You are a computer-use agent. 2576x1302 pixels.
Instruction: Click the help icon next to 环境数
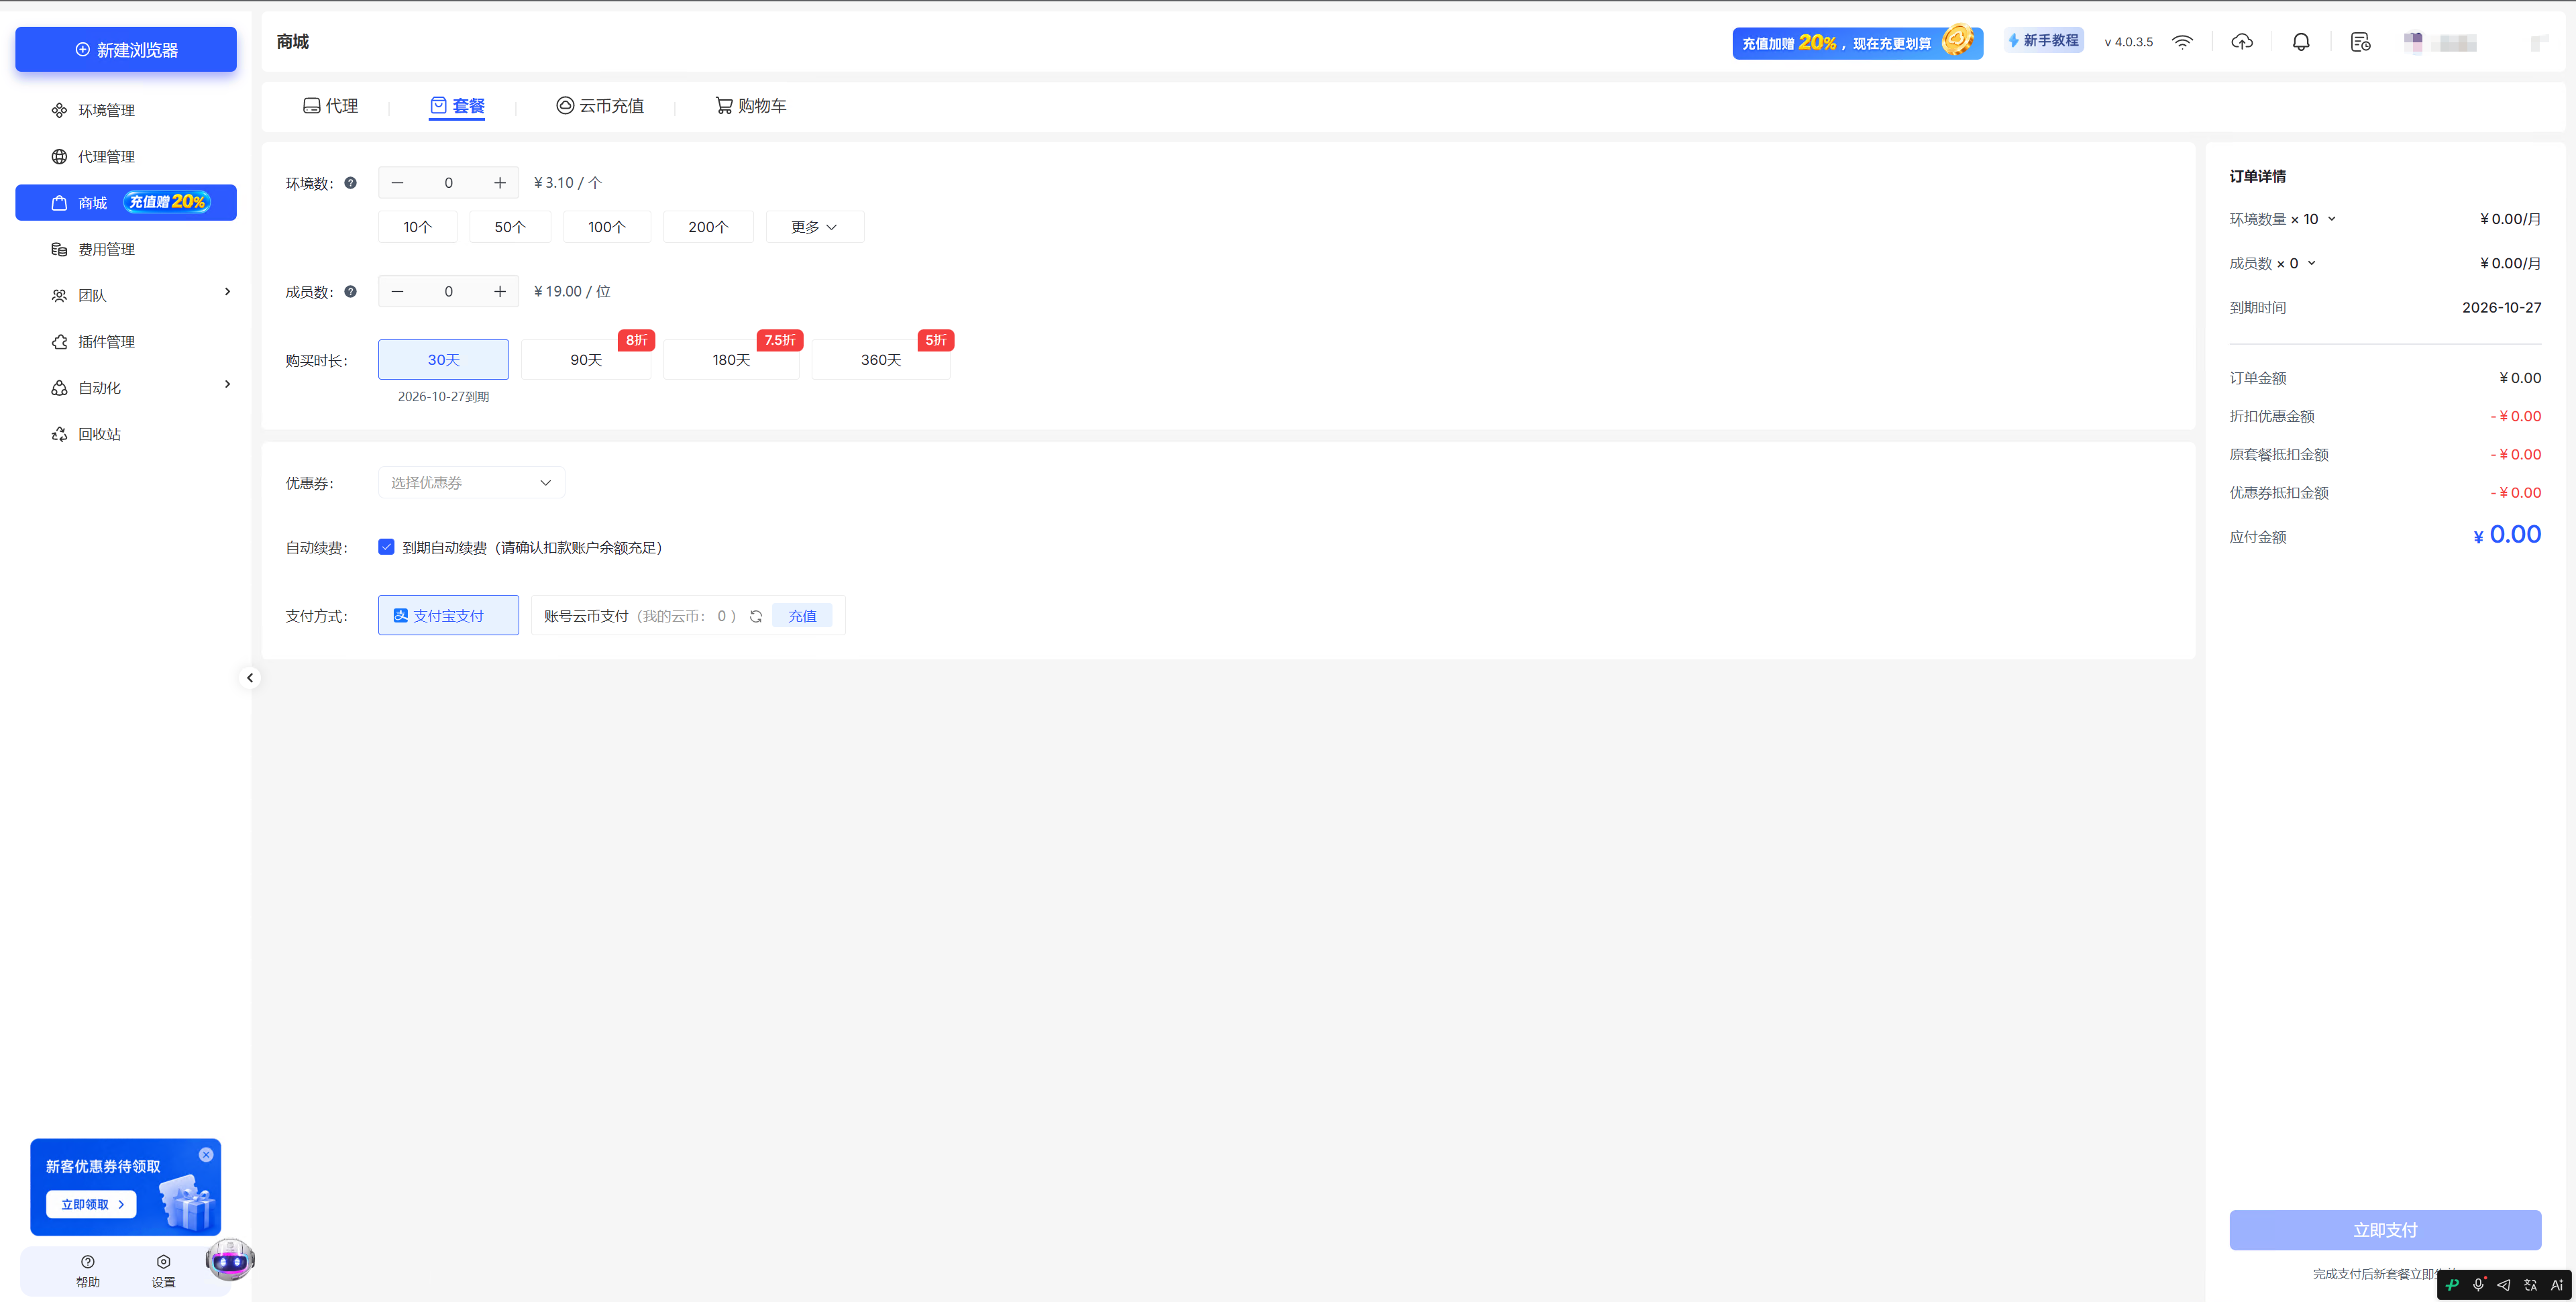coord(351,183)
